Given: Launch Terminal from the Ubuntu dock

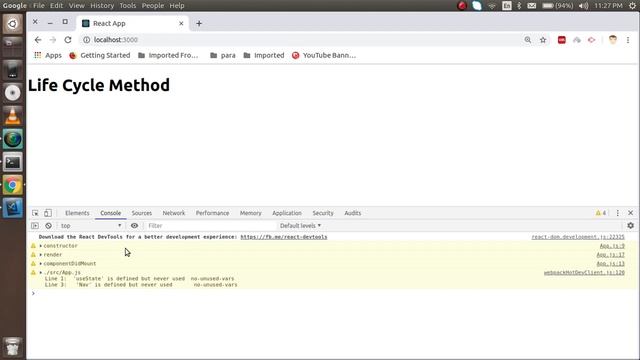Looking at the screenshot, I should point(13,162).
